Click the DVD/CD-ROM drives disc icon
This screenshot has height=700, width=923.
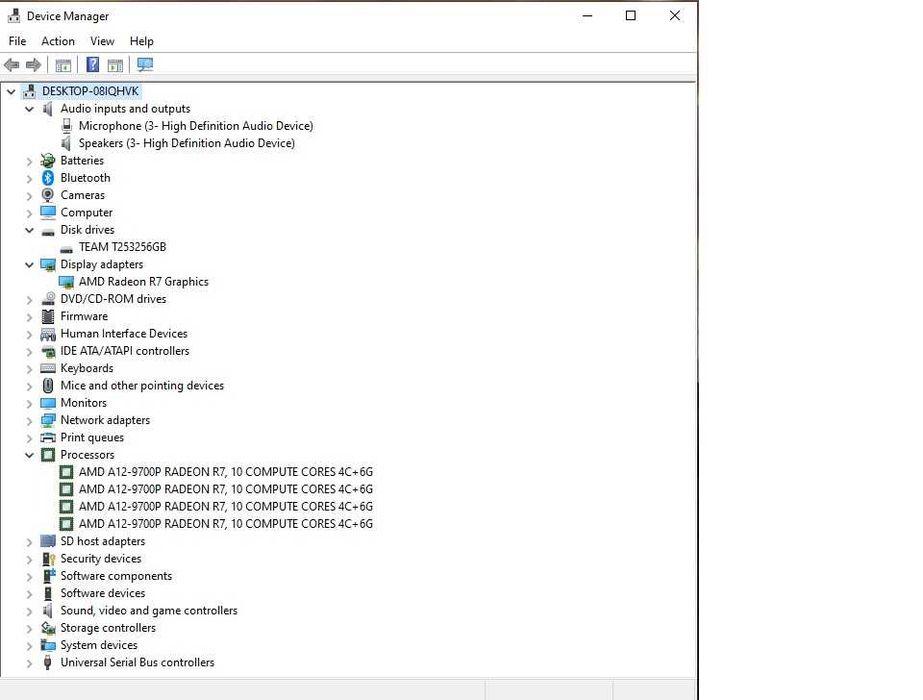pyautogui.click(x=48, y=299)
